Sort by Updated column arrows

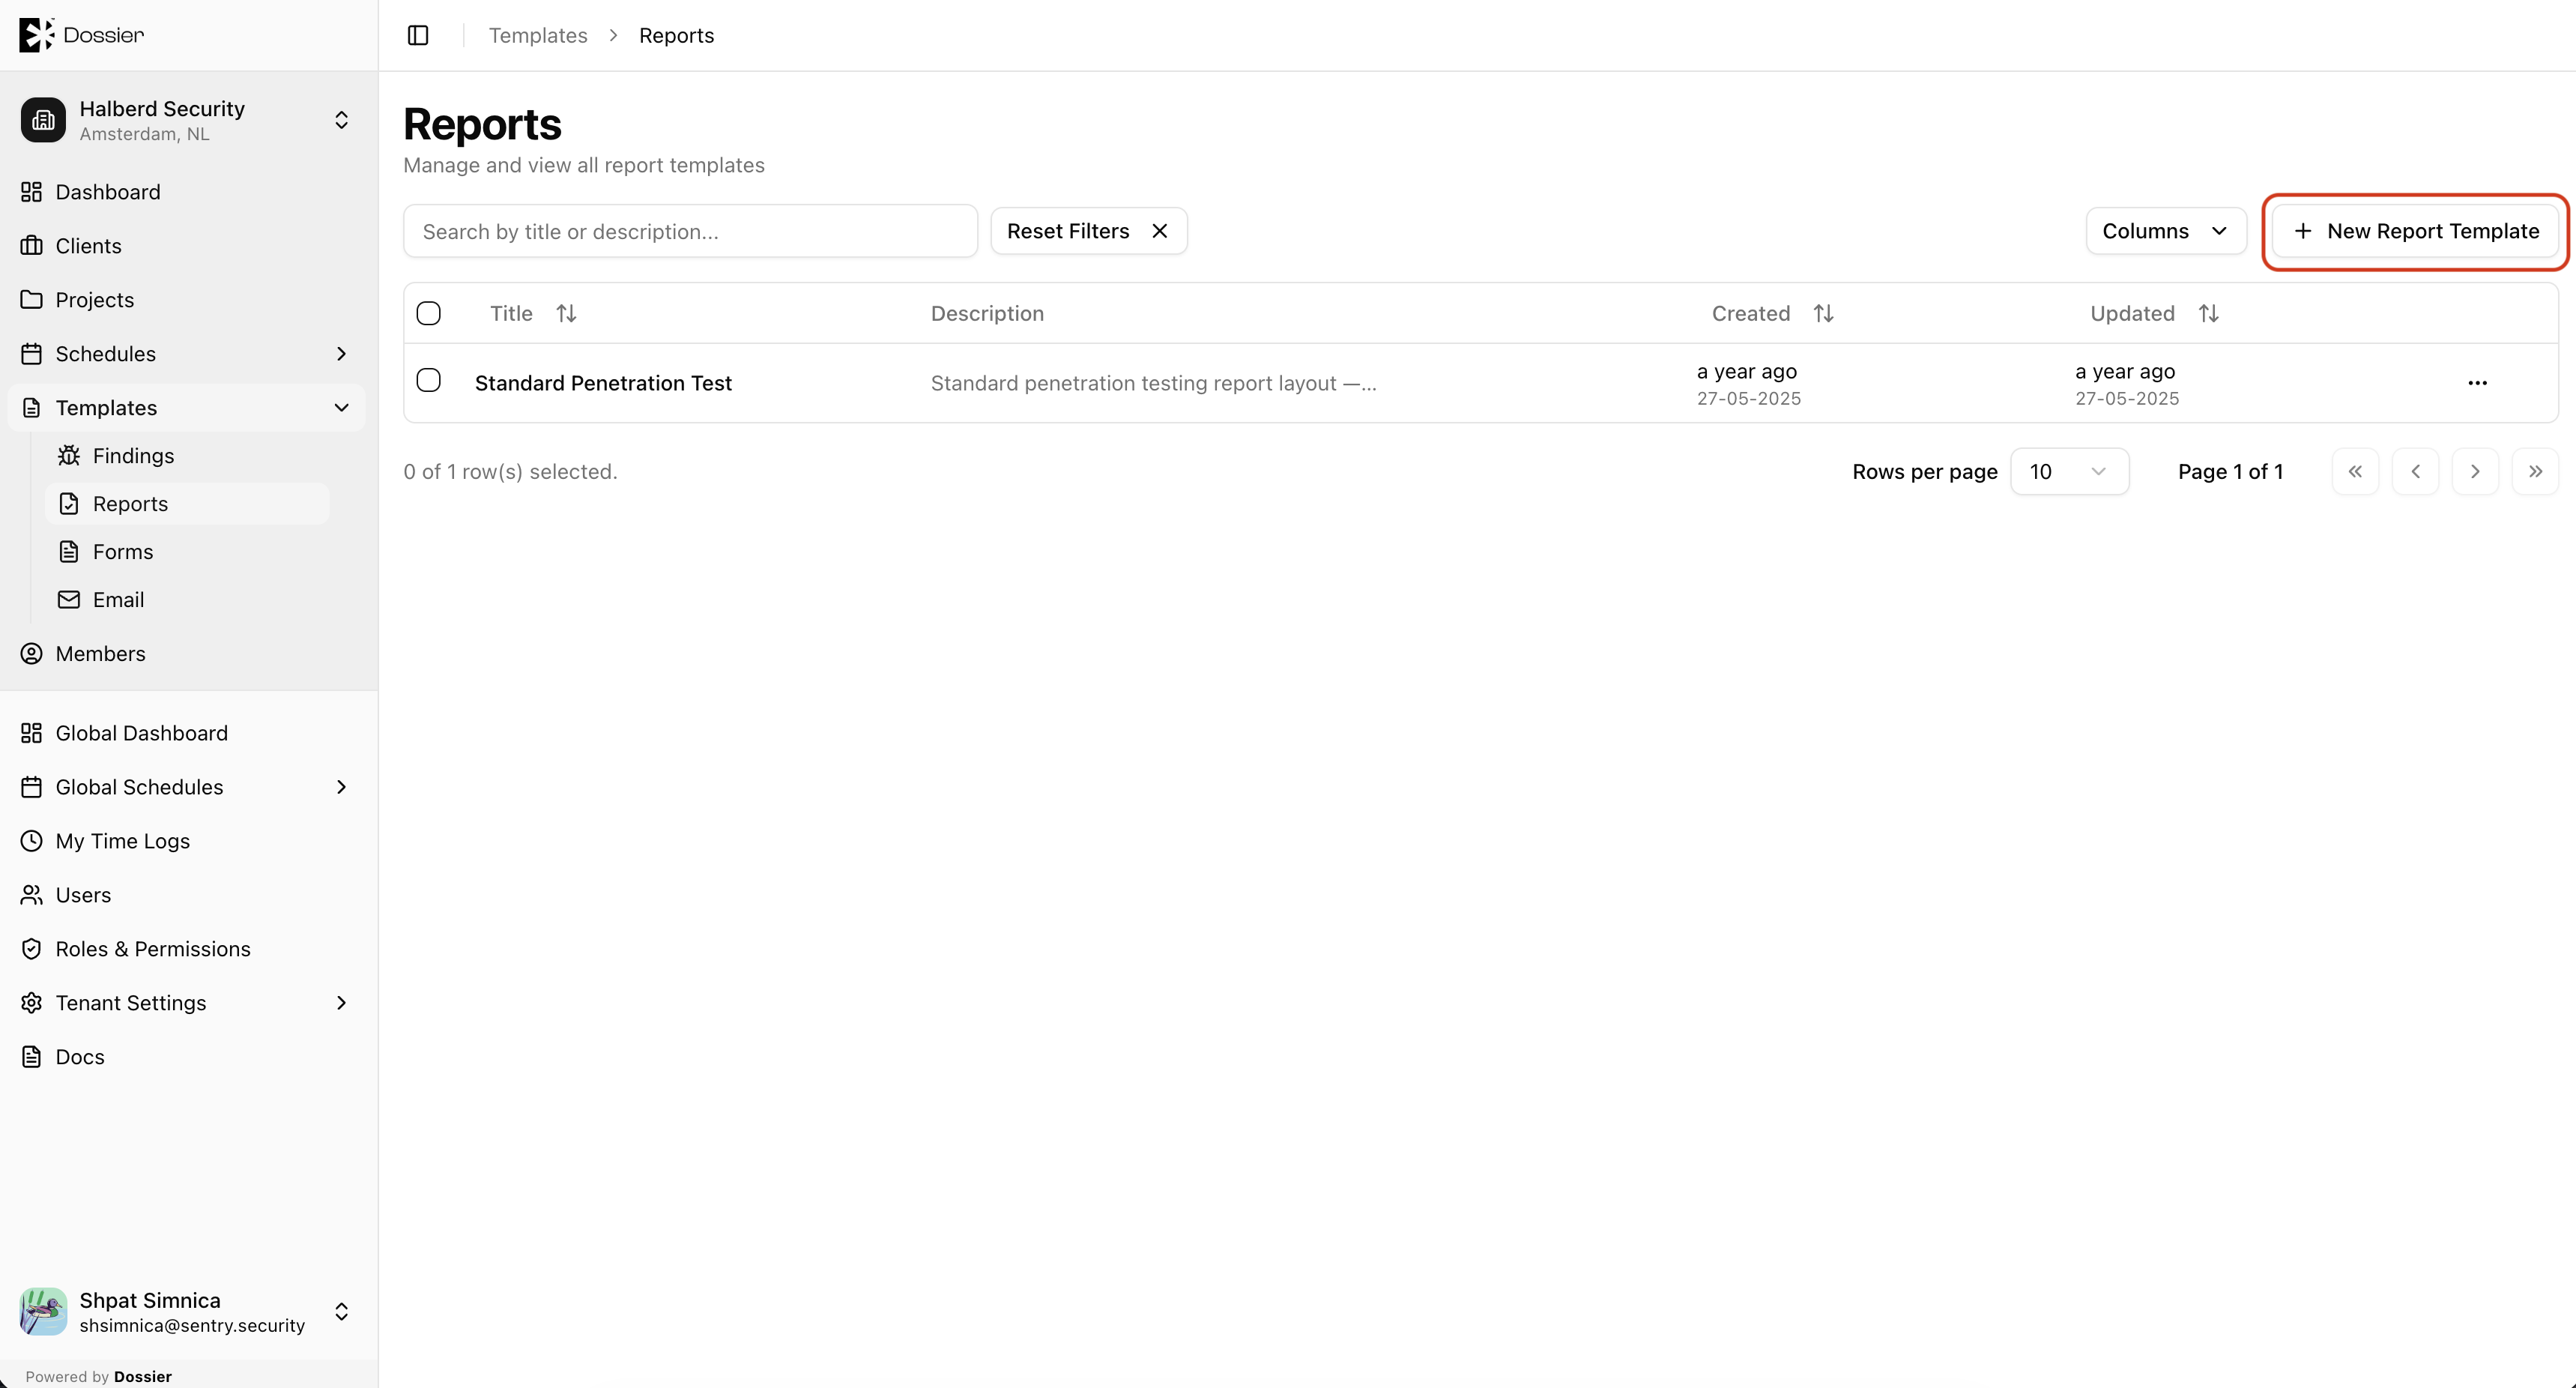click(x=2208, y=313)
